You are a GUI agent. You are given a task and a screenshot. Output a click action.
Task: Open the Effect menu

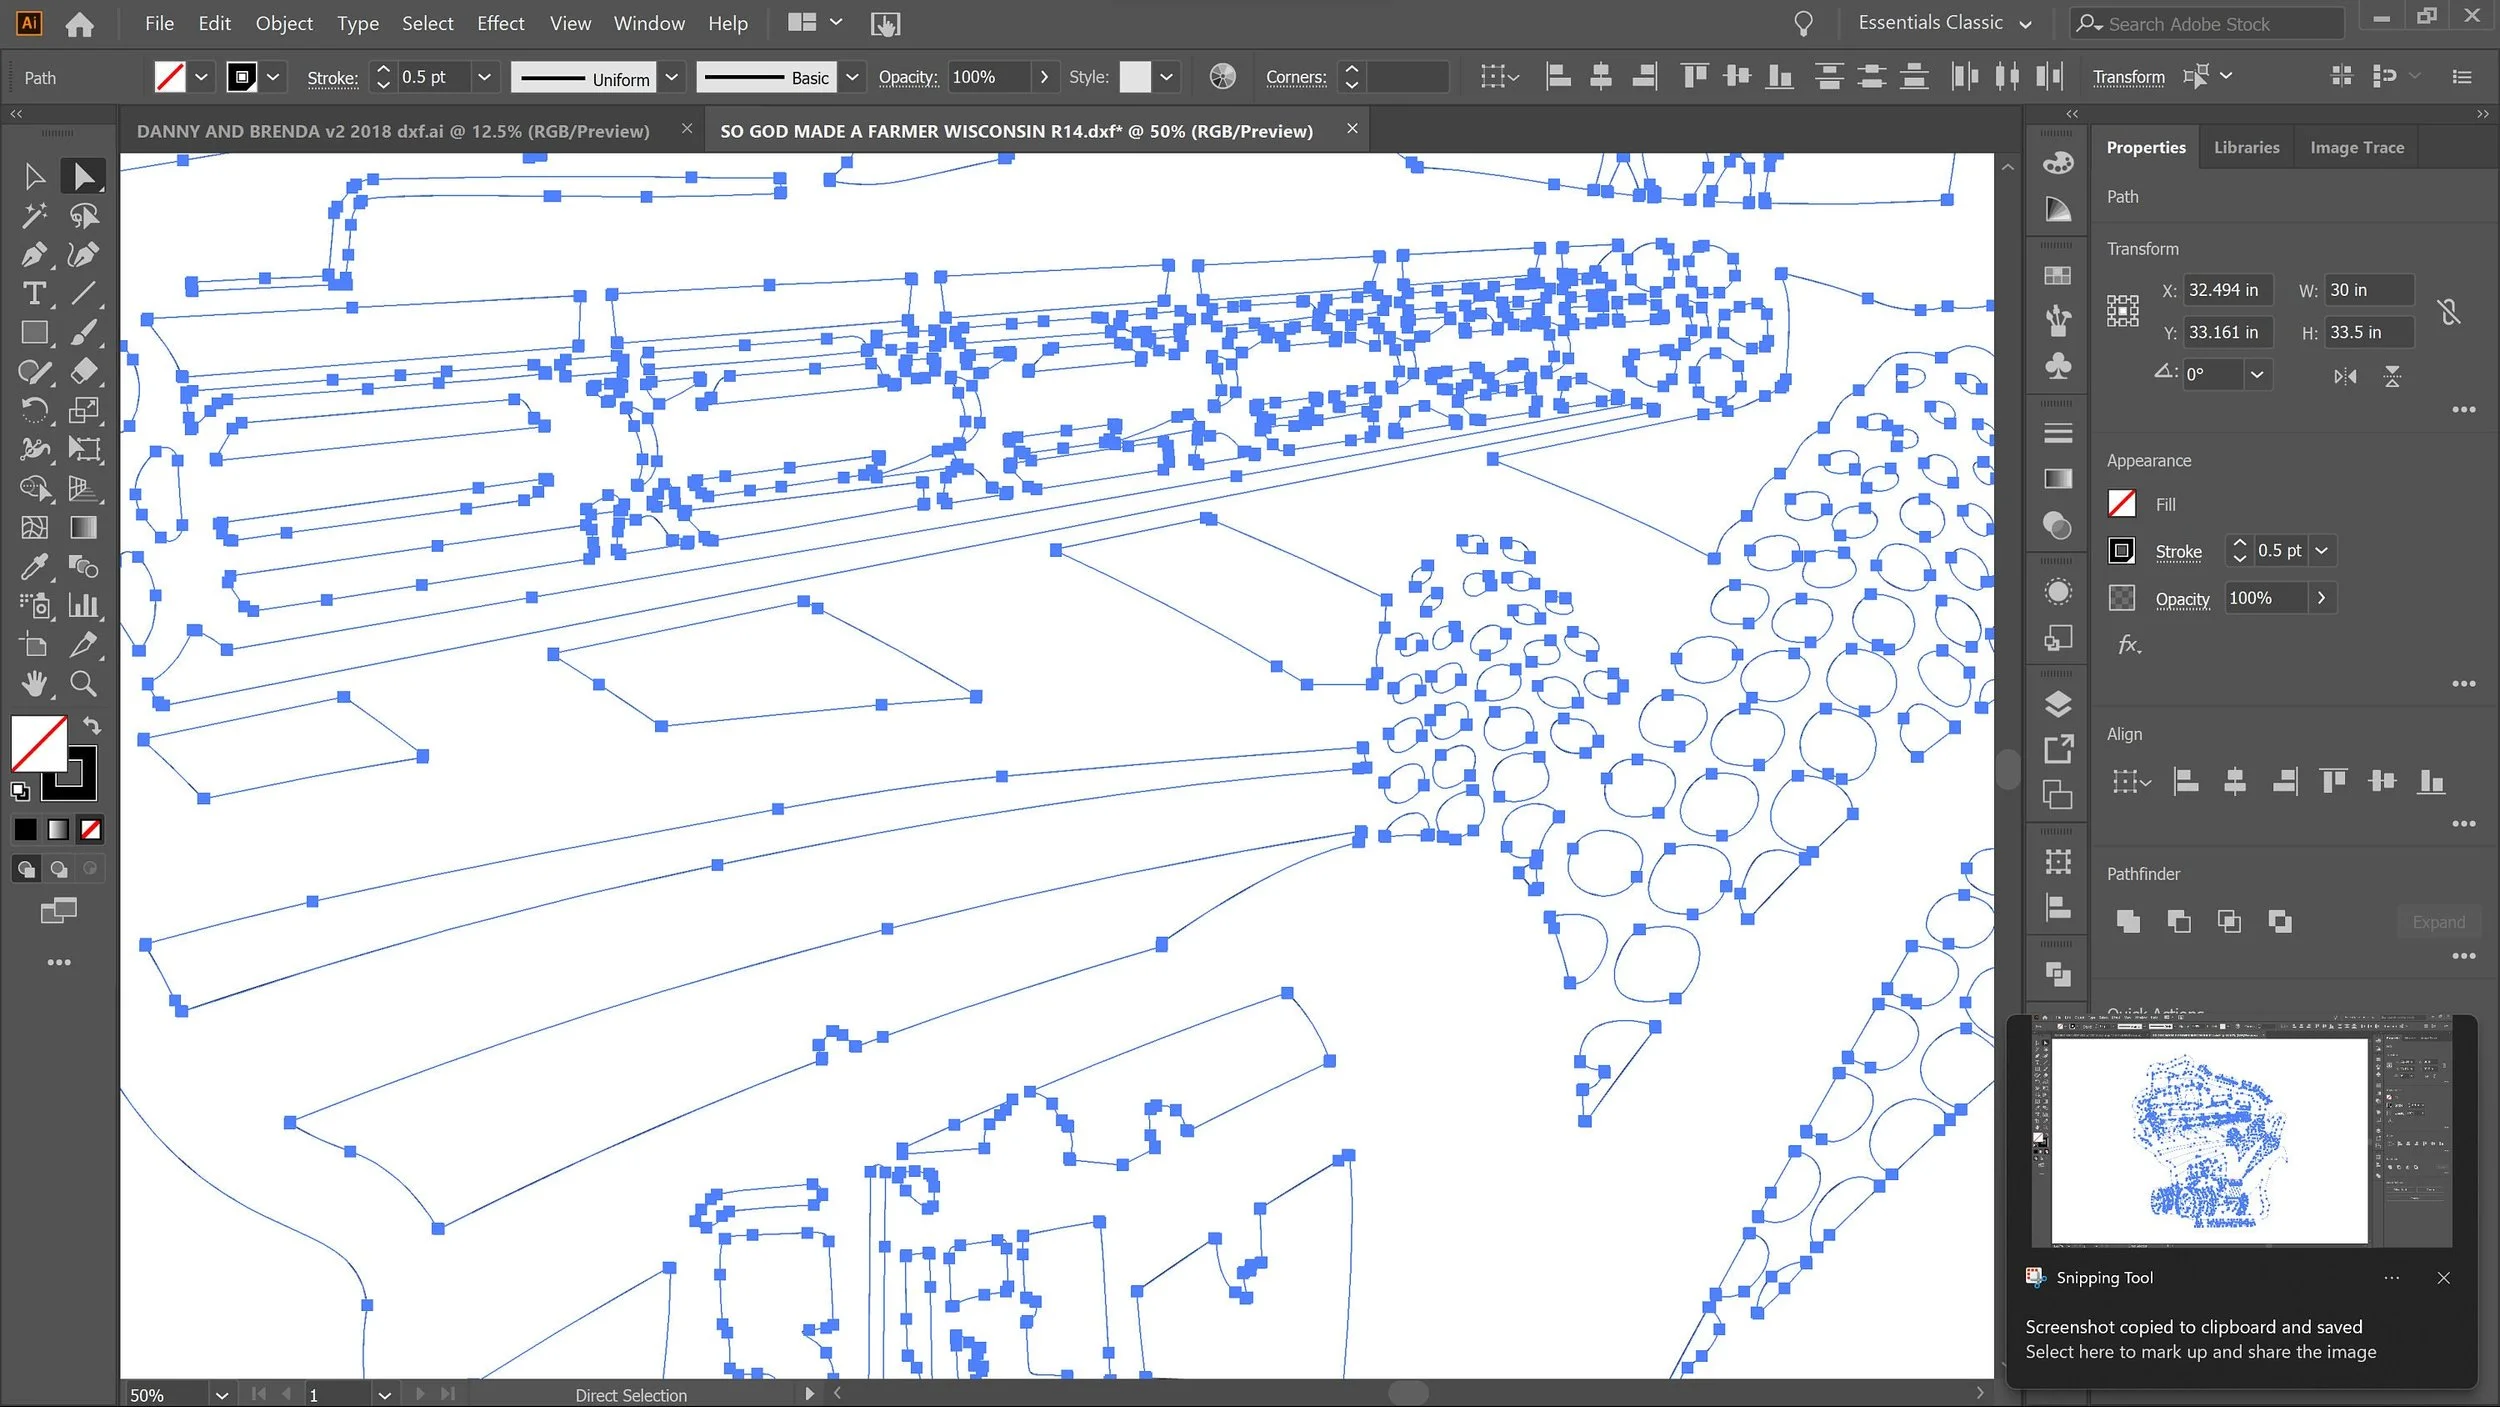point(500,23)
